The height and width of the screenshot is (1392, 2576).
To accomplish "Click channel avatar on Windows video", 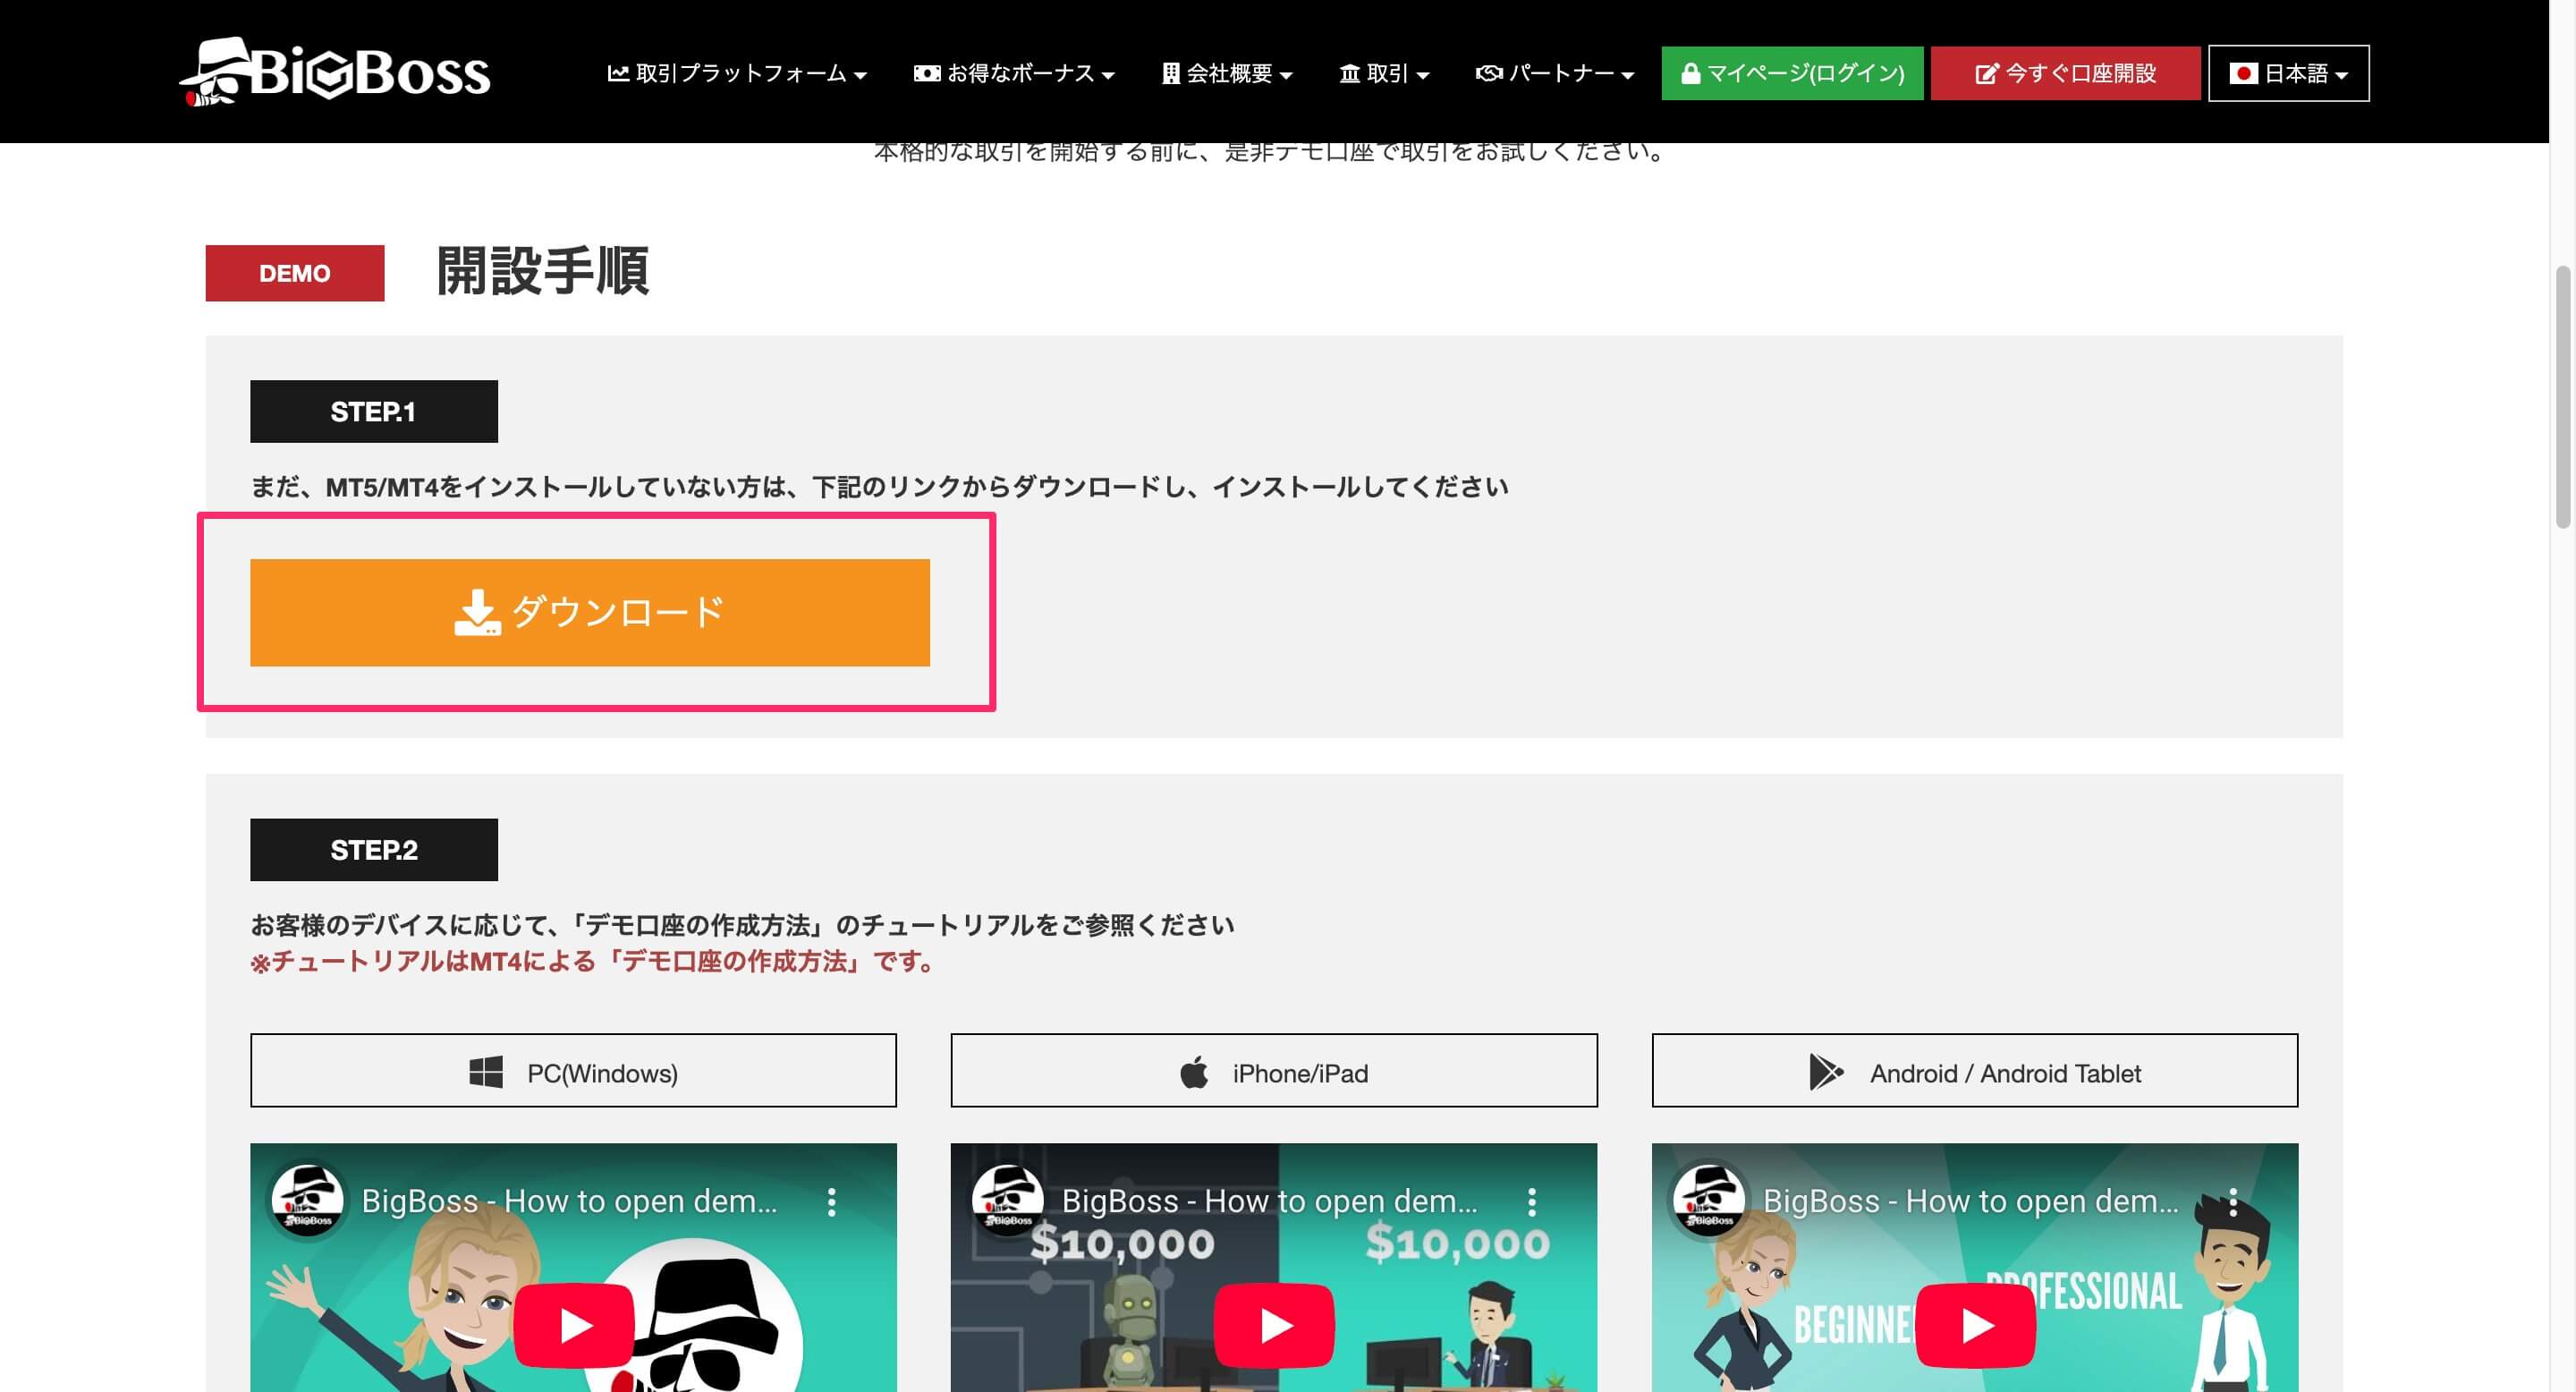I will [x=308, y=1200].
